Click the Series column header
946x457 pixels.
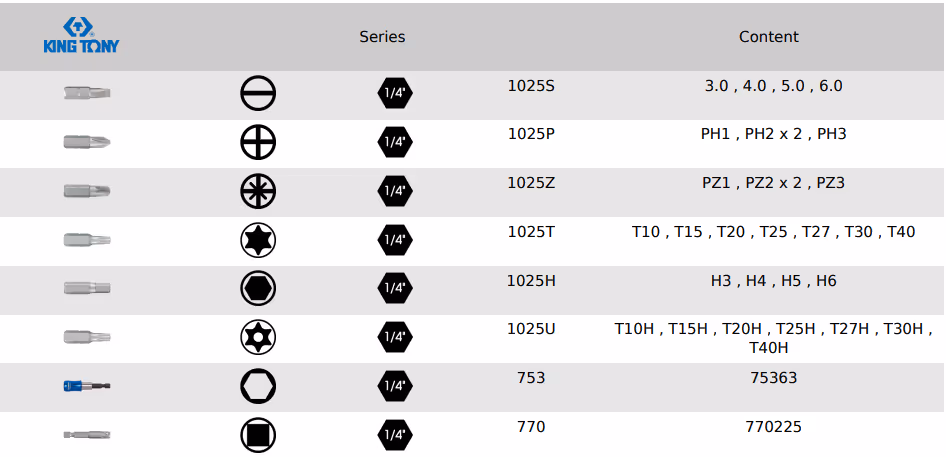(382, 37)
